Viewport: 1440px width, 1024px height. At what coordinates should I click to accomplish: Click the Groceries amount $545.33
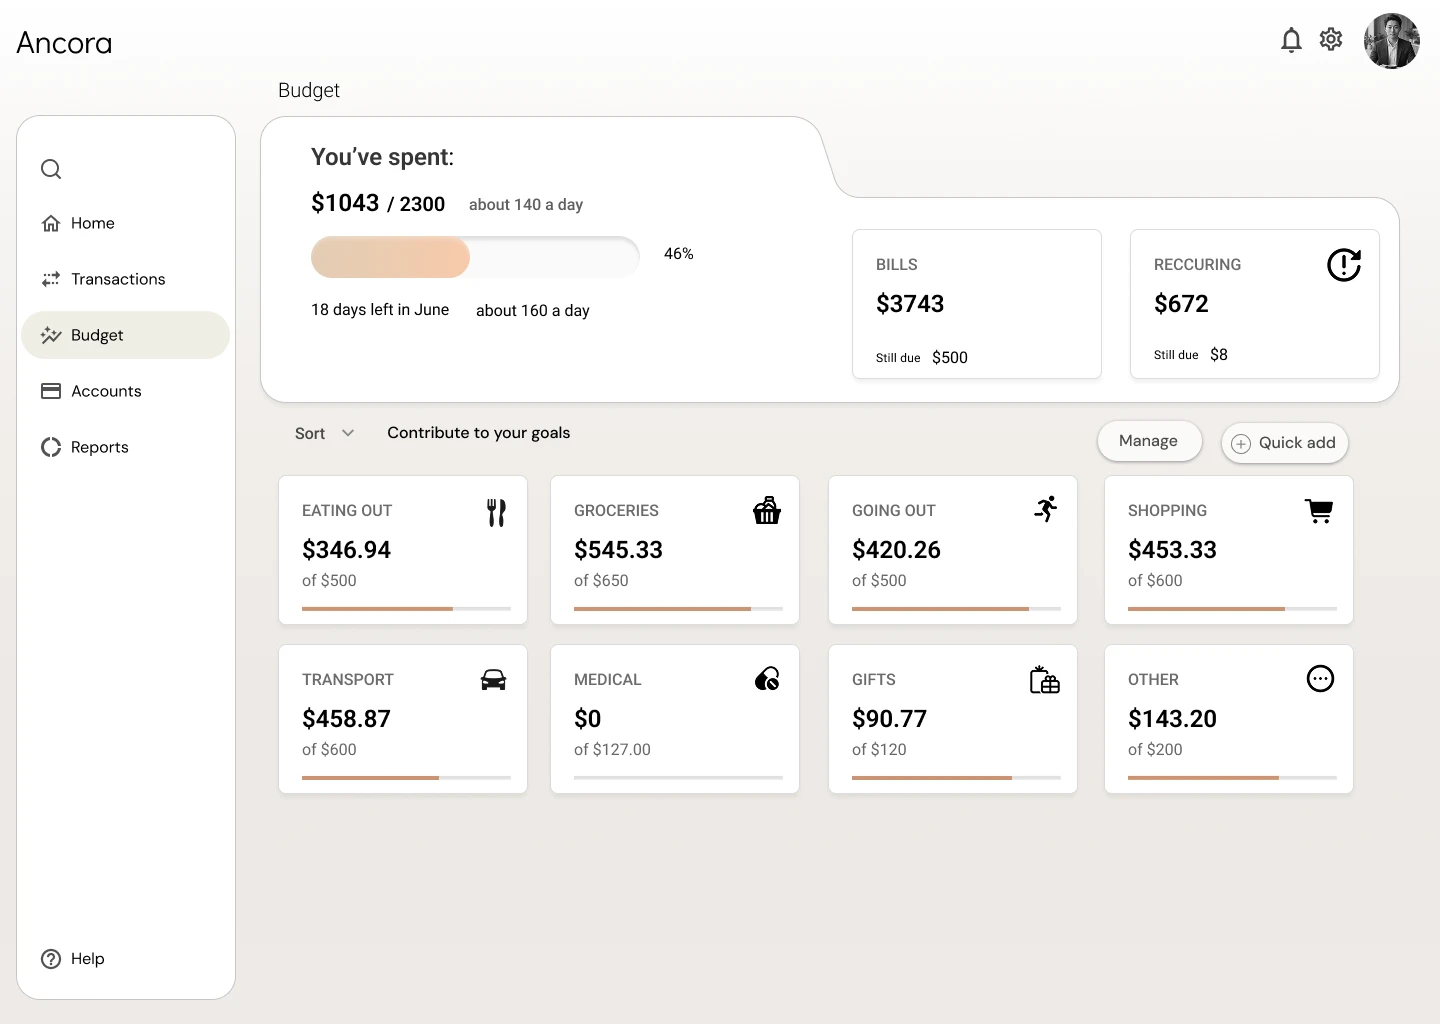coord(619,550)
